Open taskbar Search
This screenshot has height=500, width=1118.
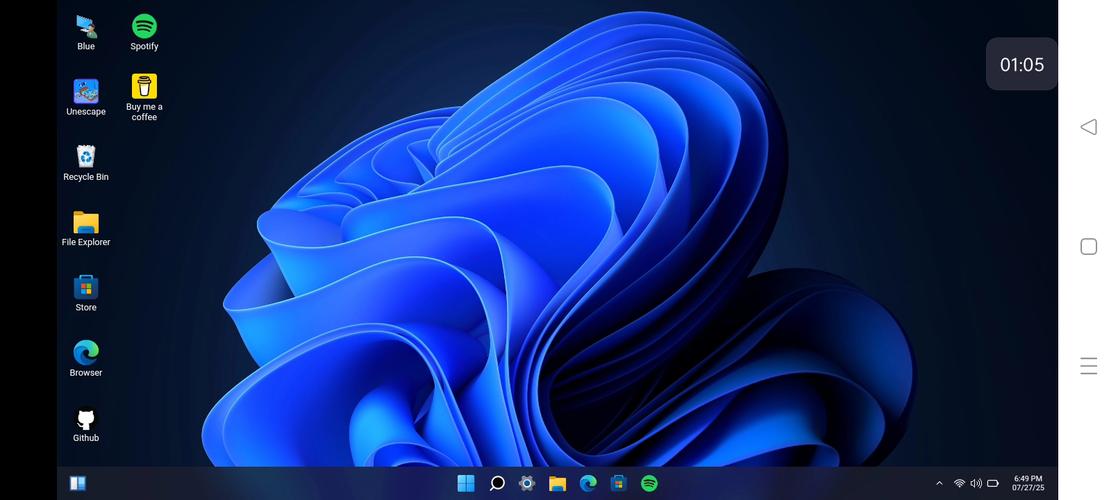coord(497,484)
